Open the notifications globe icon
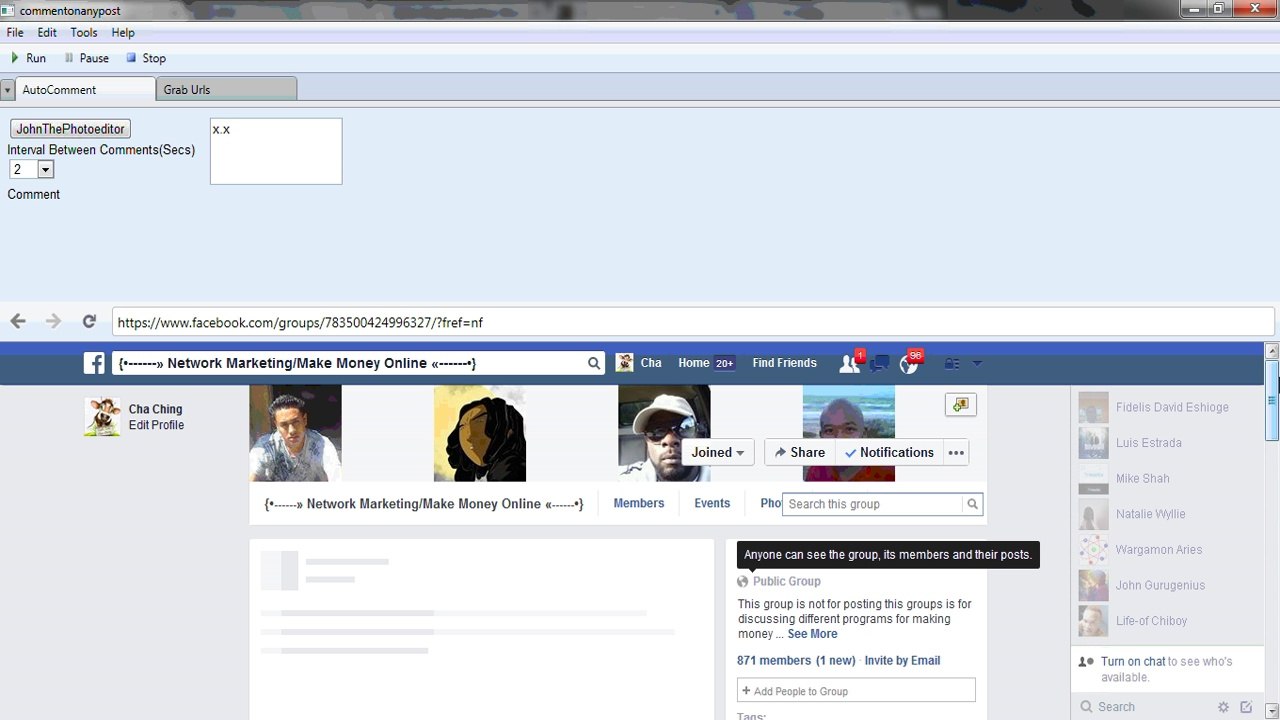The width and height of the screenshot is (1280, 720). coord(909,363)
